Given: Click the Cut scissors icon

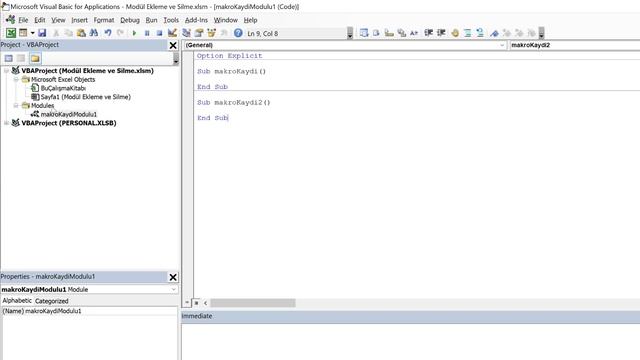Looking at the screenshot, I should pos(56,33).
